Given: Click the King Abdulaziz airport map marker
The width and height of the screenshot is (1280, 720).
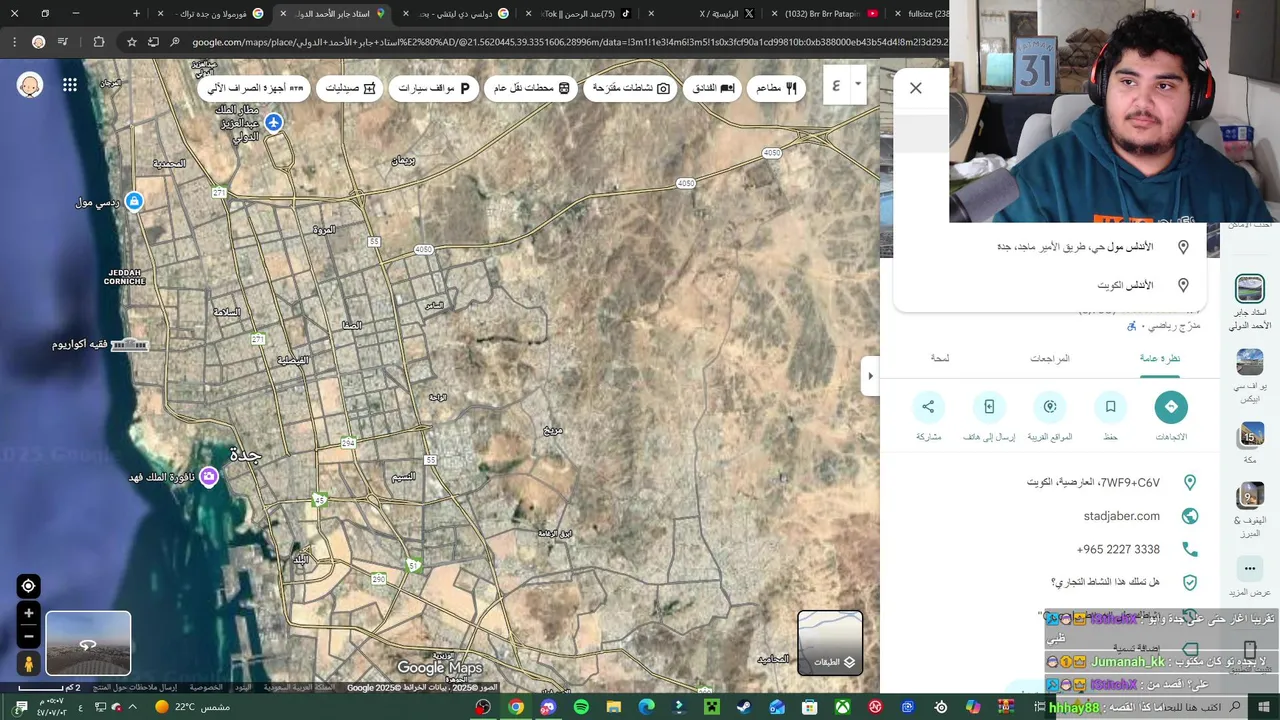Looking at the screenshot, I should point(273,122).
